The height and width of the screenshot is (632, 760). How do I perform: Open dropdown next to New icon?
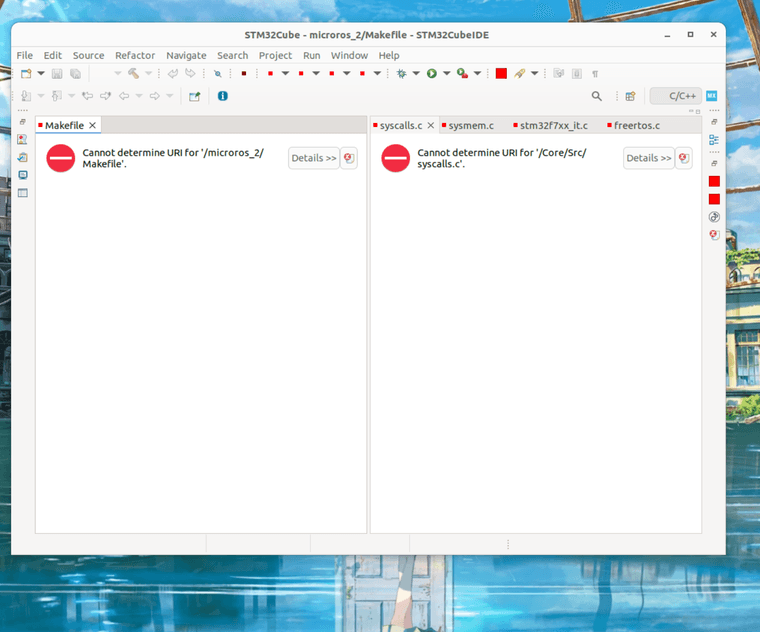pos(41,74)
